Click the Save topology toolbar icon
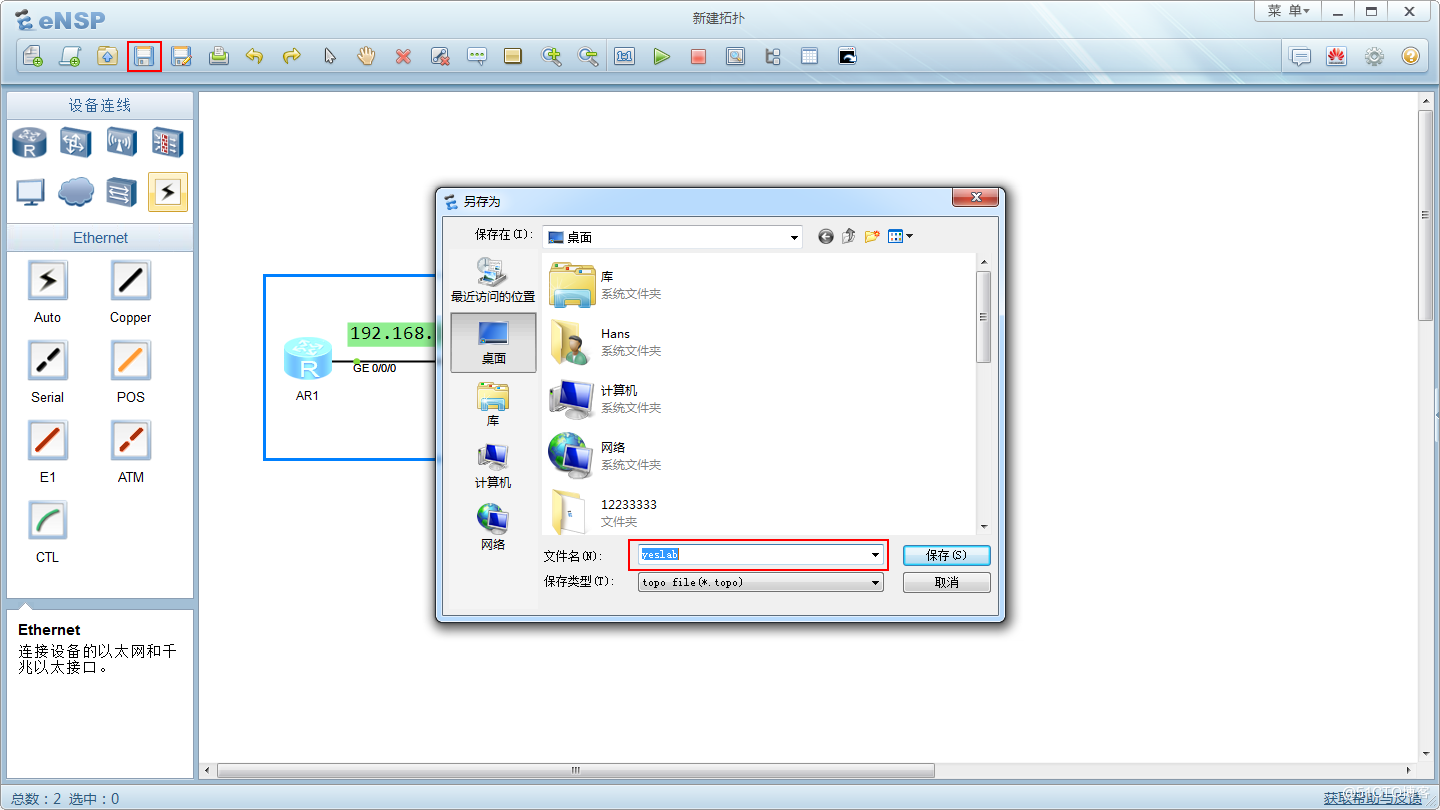The width and height of the screenshot is (1440, 810). click(145, 56)
